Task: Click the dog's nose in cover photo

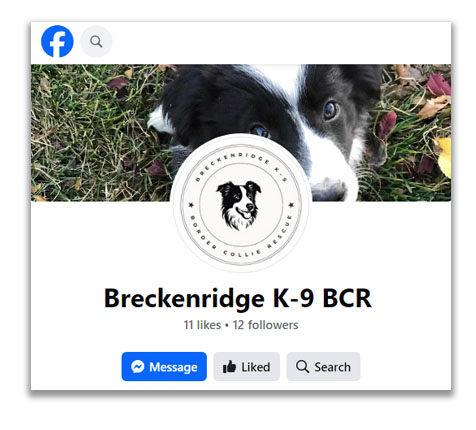Action: pyautogui.click(x=329, y=190)
